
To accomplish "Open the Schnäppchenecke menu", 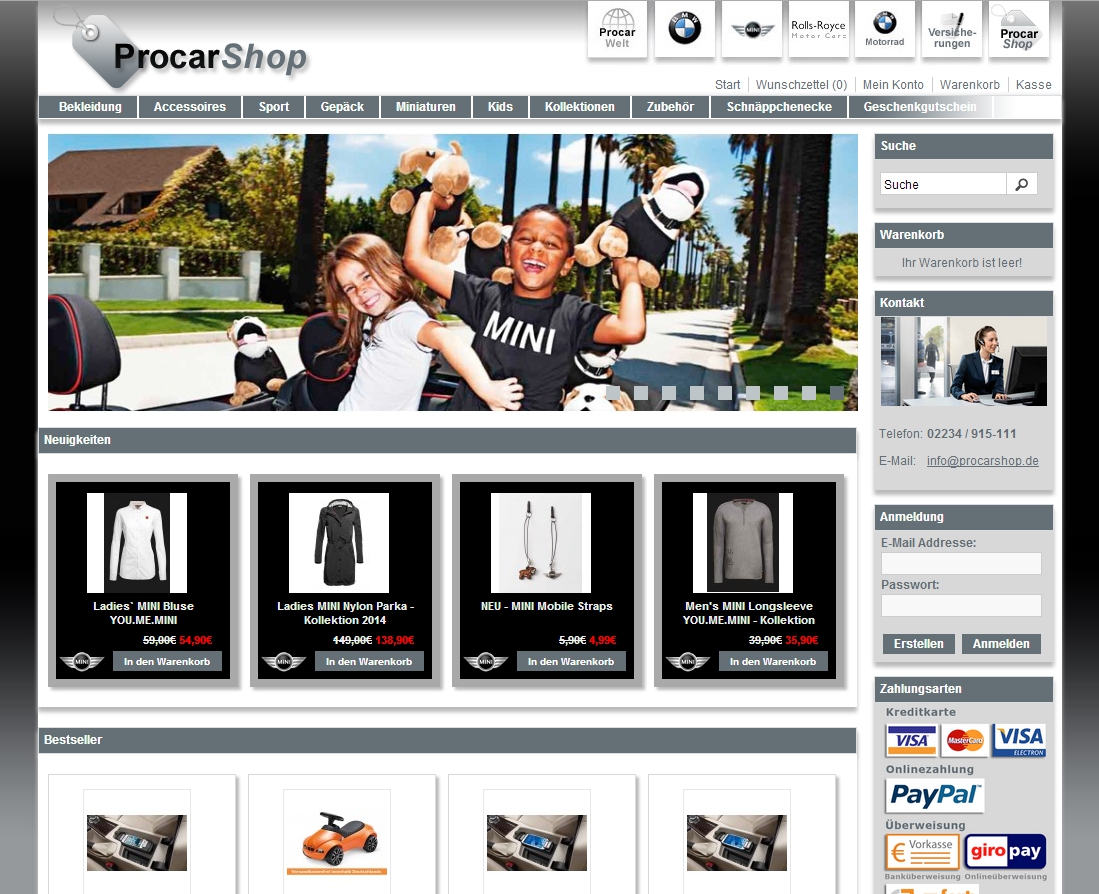I will pos(779,106).
